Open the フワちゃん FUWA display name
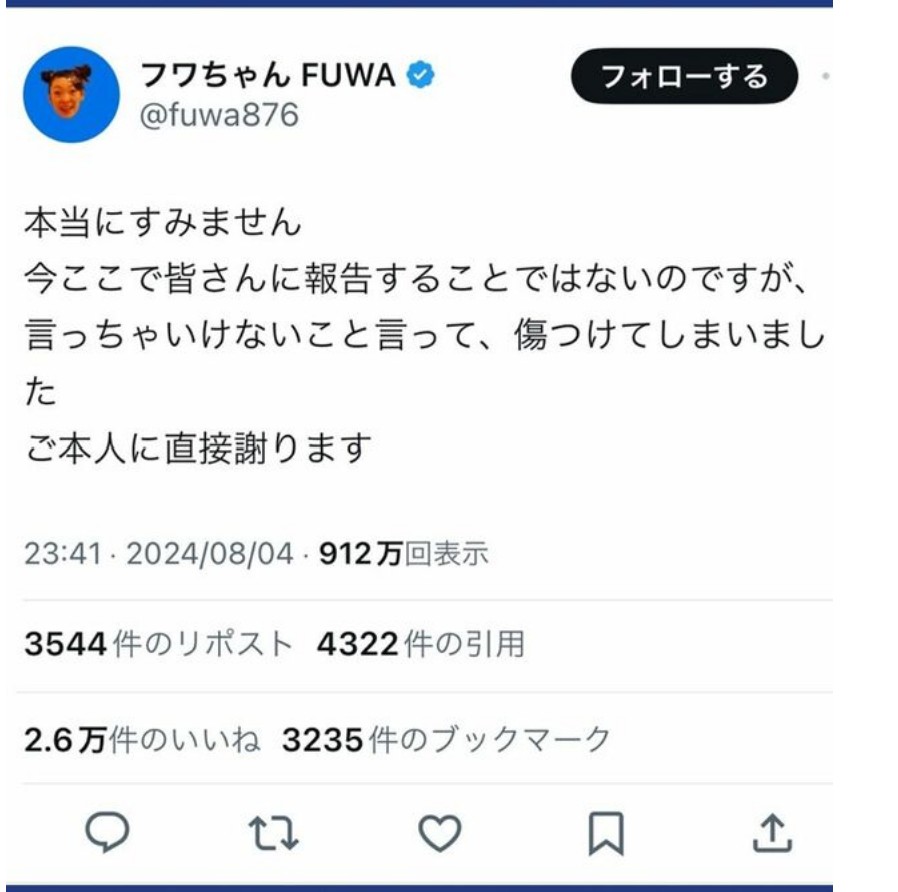This screenshot has height=892, width=898. [267, 75]
